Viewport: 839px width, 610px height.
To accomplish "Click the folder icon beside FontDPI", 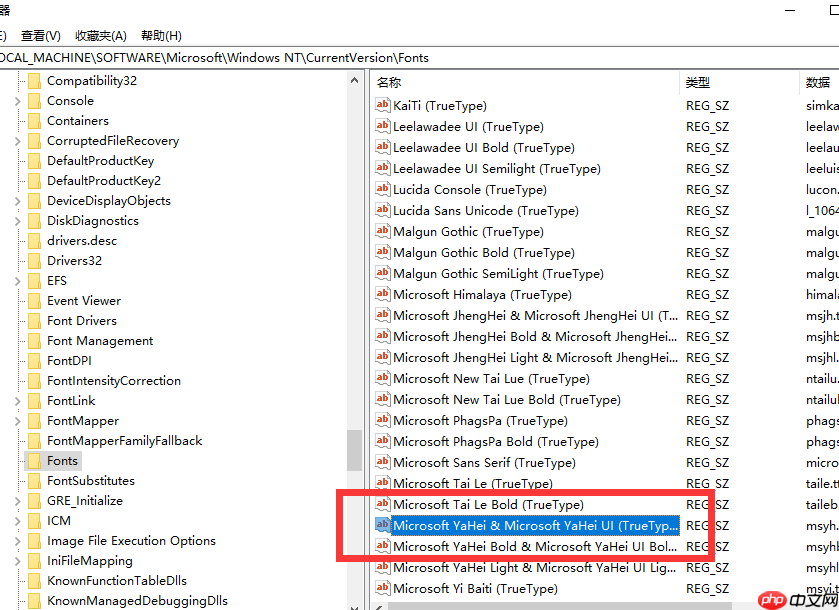I will click(x=34, y=361).
